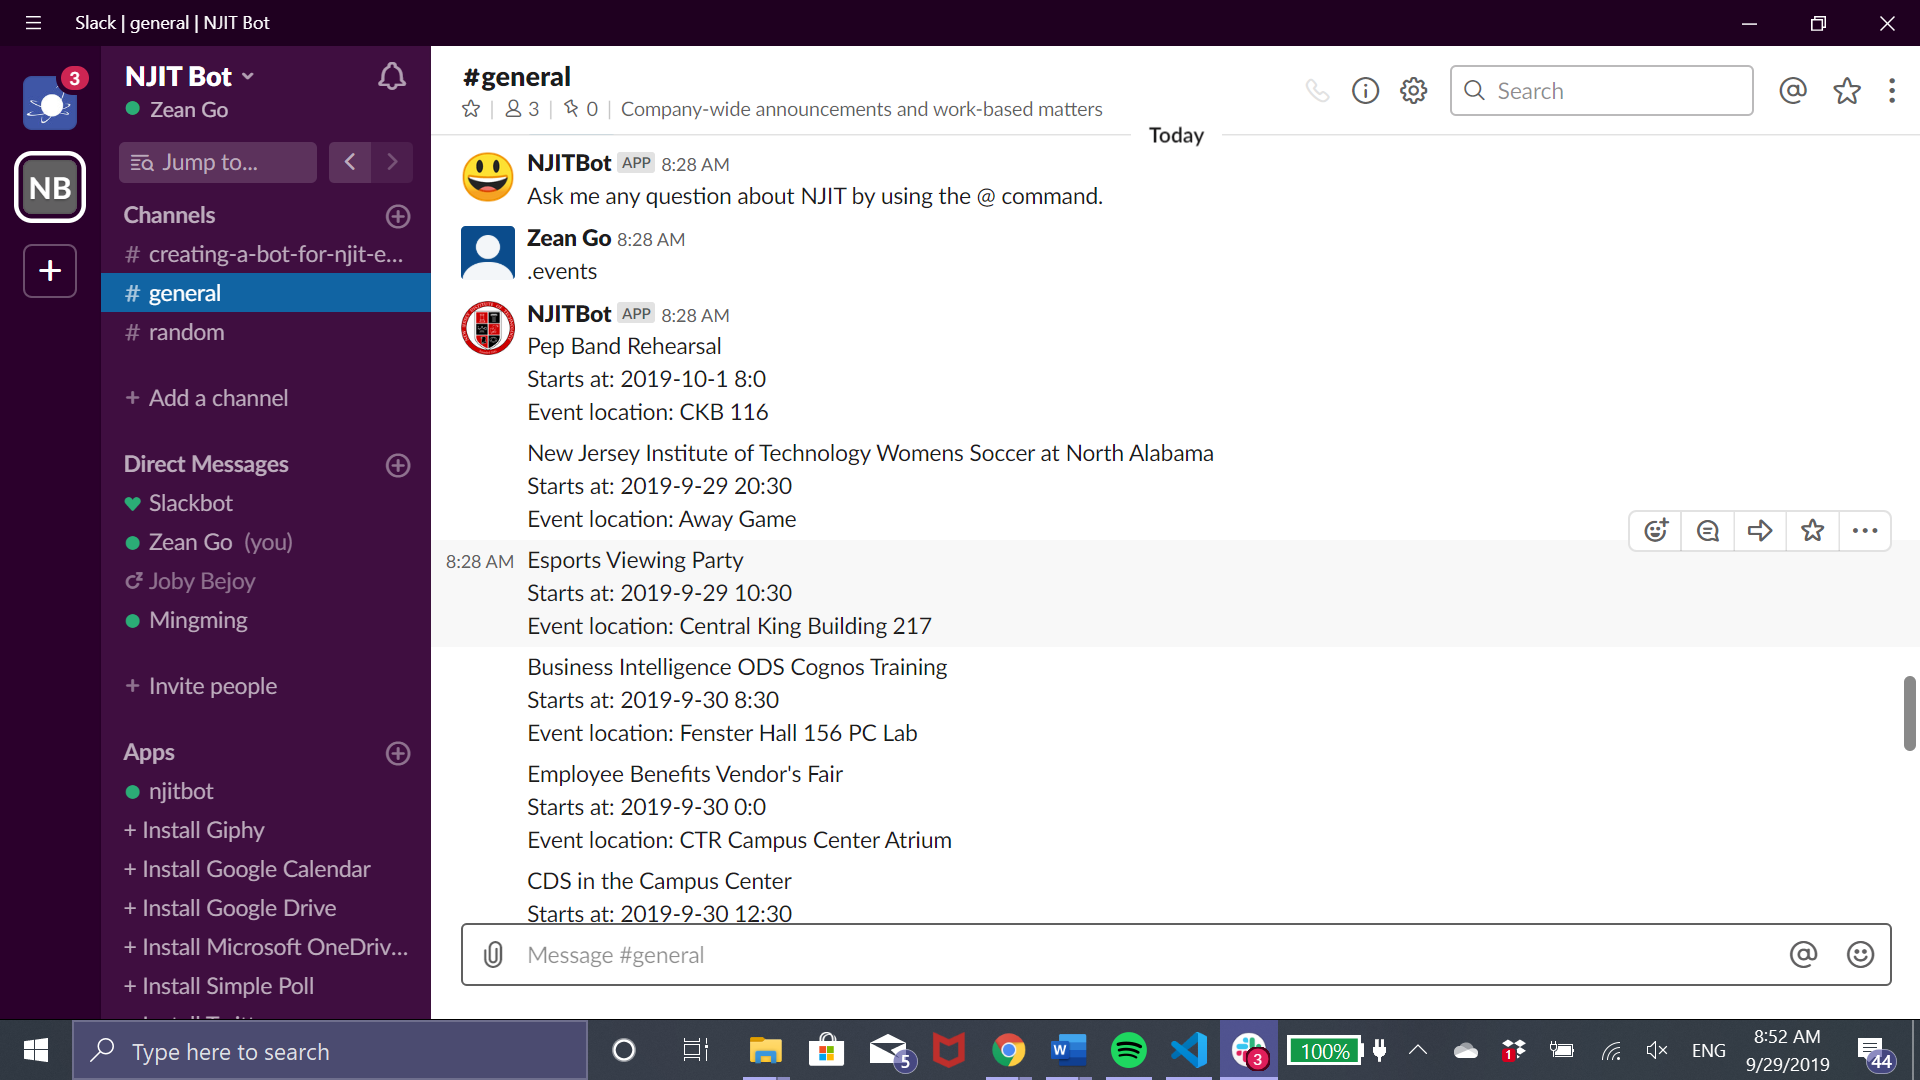Screen dimensions: 1920x1080
Task: Click the add reaction icon on message
Action: pyautogui.click(x=1656, y=531)
